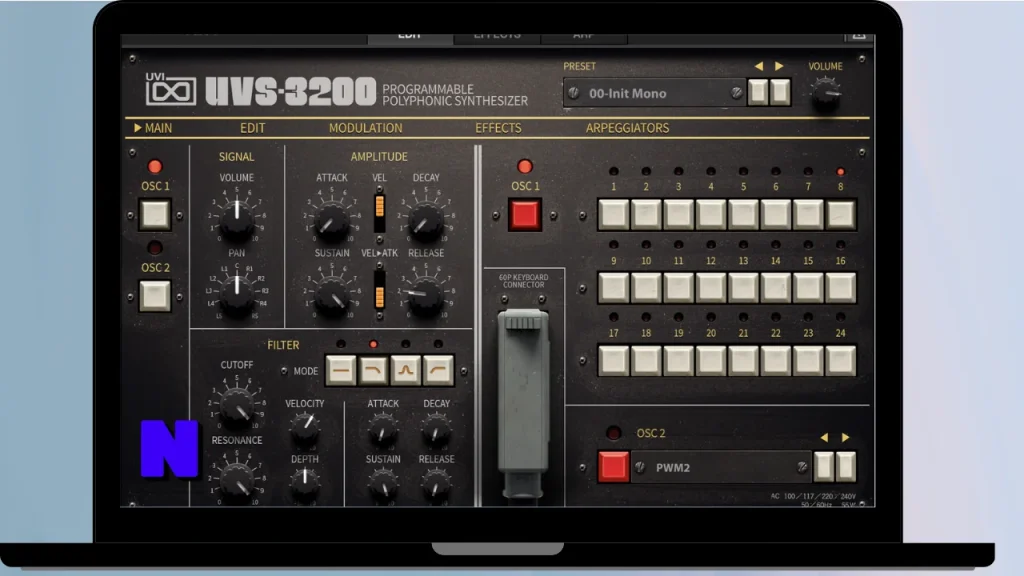
Task: Switch to the MAIN tab
Action: pyautogui.click(x=153, y=128)
